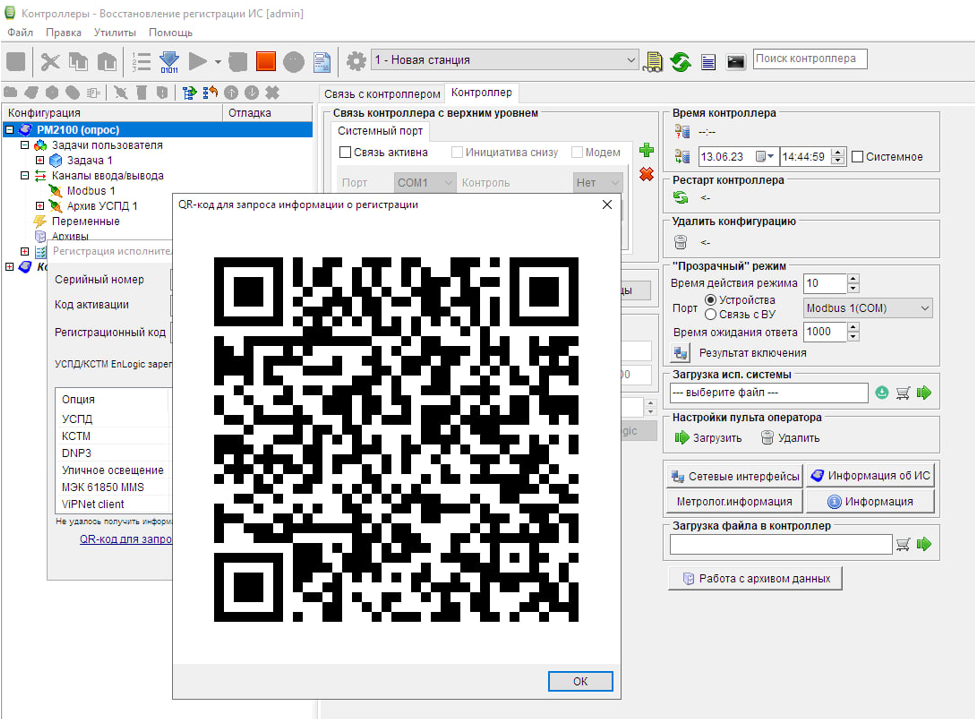The image size is (975, 719).
Task: Click the Поиск контроллера search field
Action: (810, 58)
